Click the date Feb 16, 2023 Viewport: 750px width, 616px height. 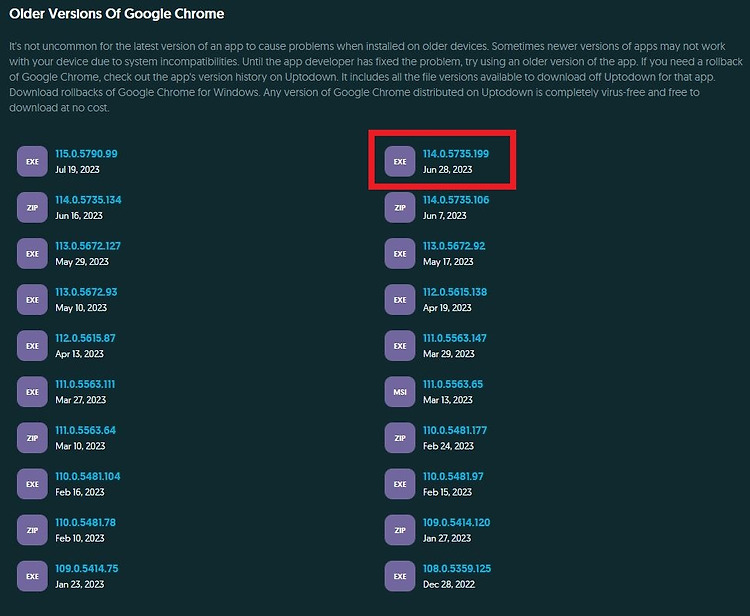[80, 492]
